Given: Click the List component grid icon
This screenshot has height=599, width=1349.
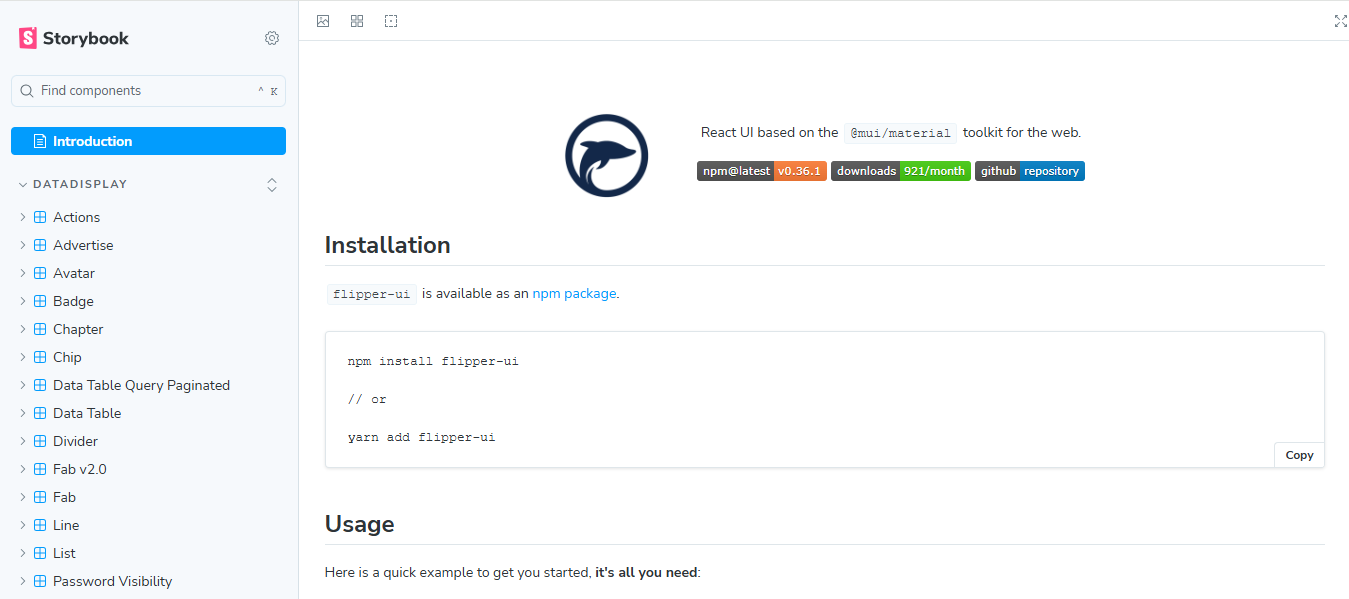Looking at the screenshot, I should [x=40, y=553].
